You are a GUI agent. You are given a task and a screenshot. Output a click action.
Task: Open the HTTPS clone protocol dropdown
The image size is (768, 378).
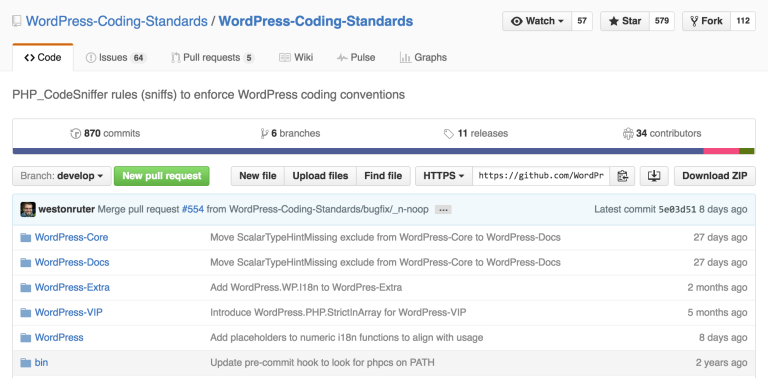pyautogui.click(x=444, y=176)
